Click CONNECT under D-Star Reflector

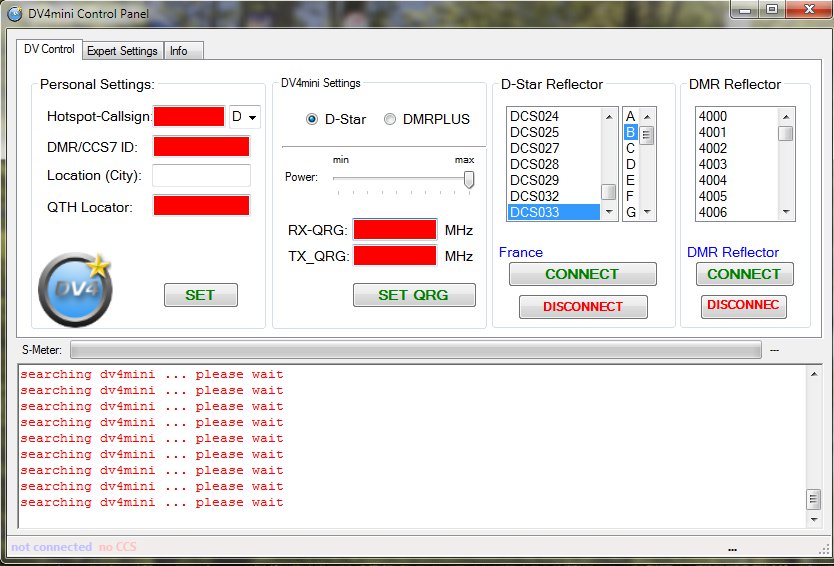(582, 274)
